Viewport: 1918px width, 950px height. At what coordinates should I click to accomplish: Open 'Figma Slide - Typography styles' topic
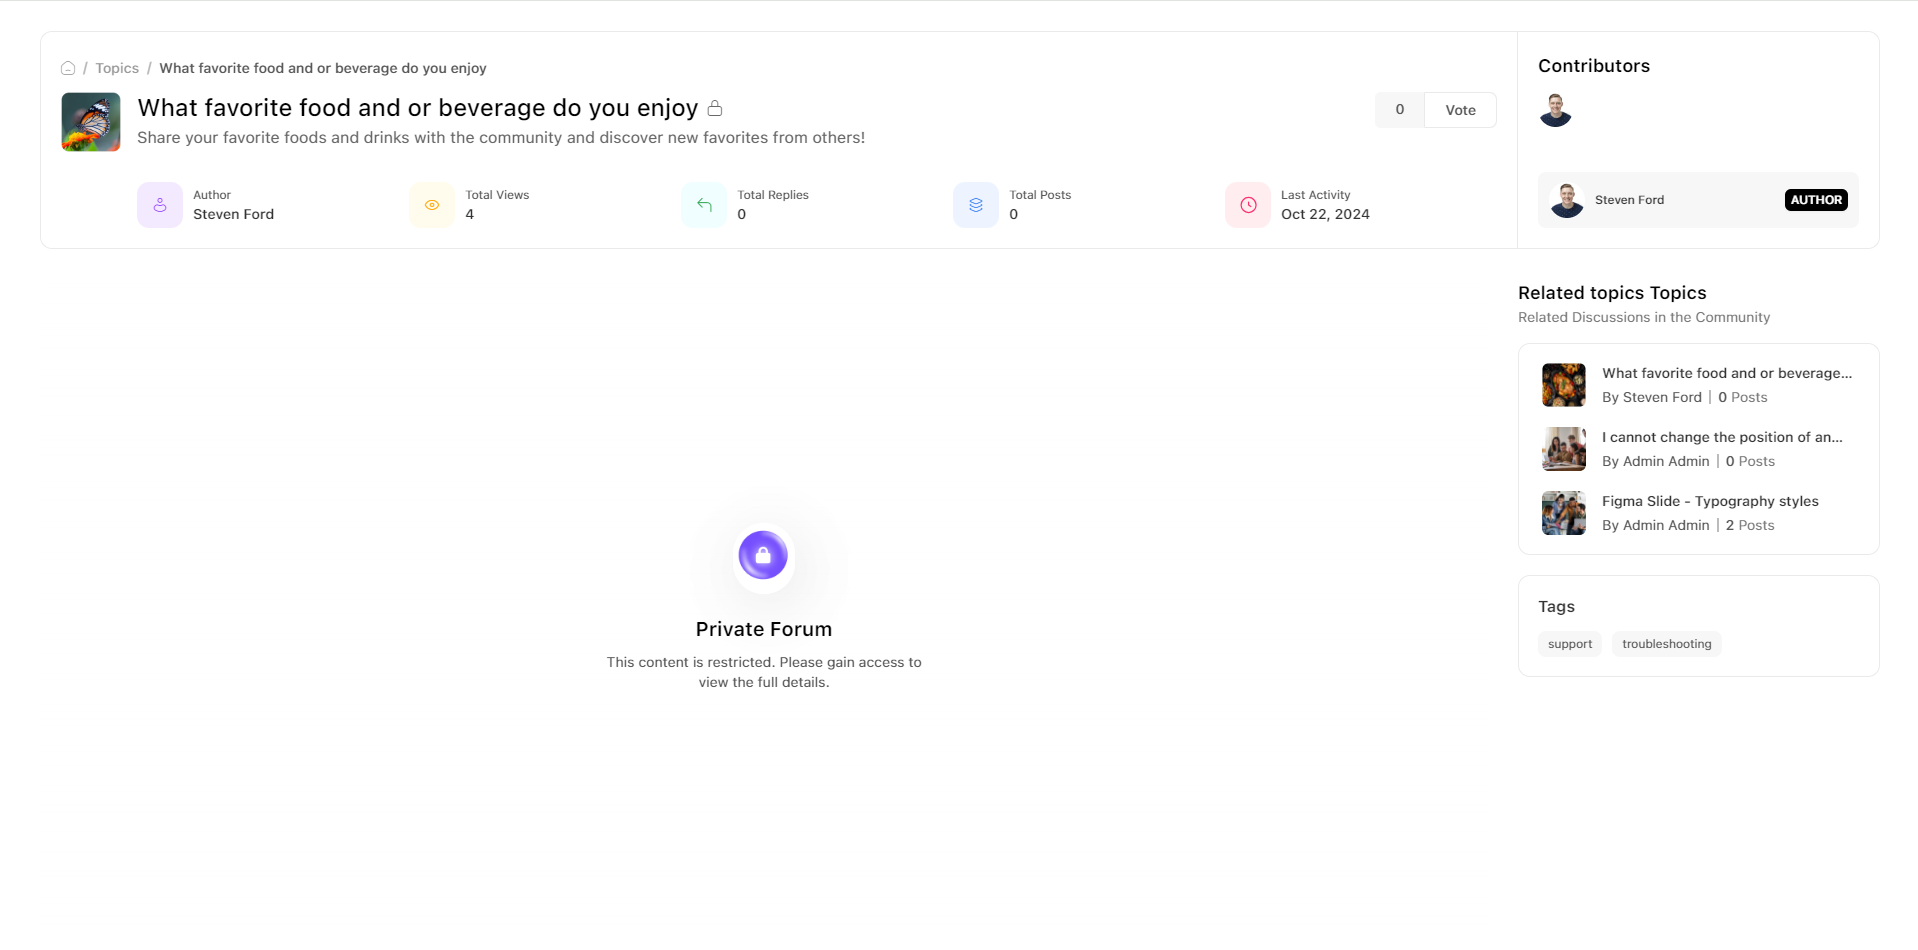(x=1709, y=501)
